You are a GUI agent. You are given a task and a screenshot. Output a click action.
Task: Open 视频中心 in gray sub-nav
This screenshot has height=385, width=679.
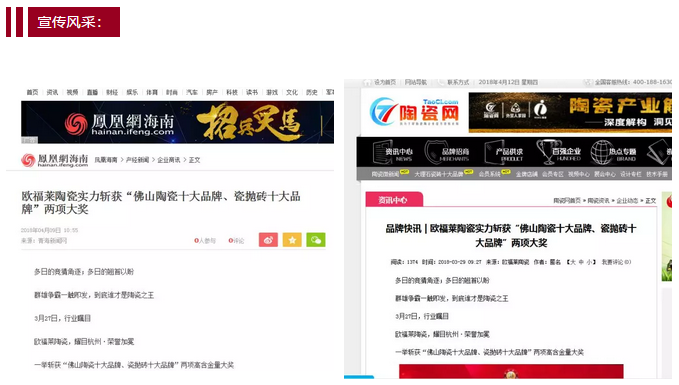click(x=579, y=174)
